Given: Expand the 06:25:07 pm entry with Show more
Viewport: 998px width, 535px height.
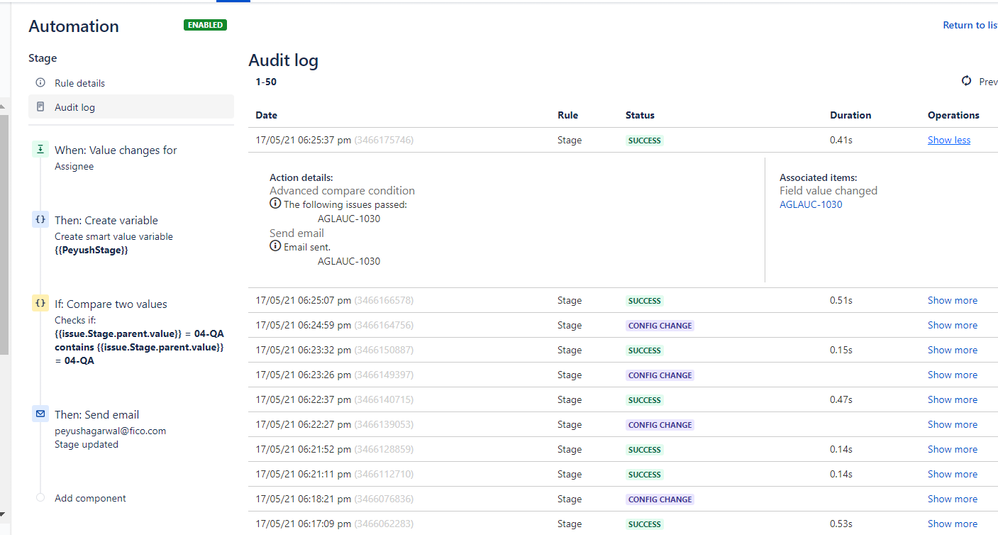Looking at the screenshot, I should [x=952, y=300].
